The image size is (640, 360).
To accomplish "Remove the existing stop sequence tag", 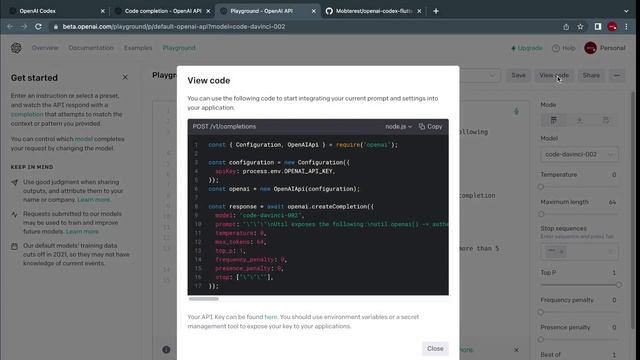I will 562,252.
